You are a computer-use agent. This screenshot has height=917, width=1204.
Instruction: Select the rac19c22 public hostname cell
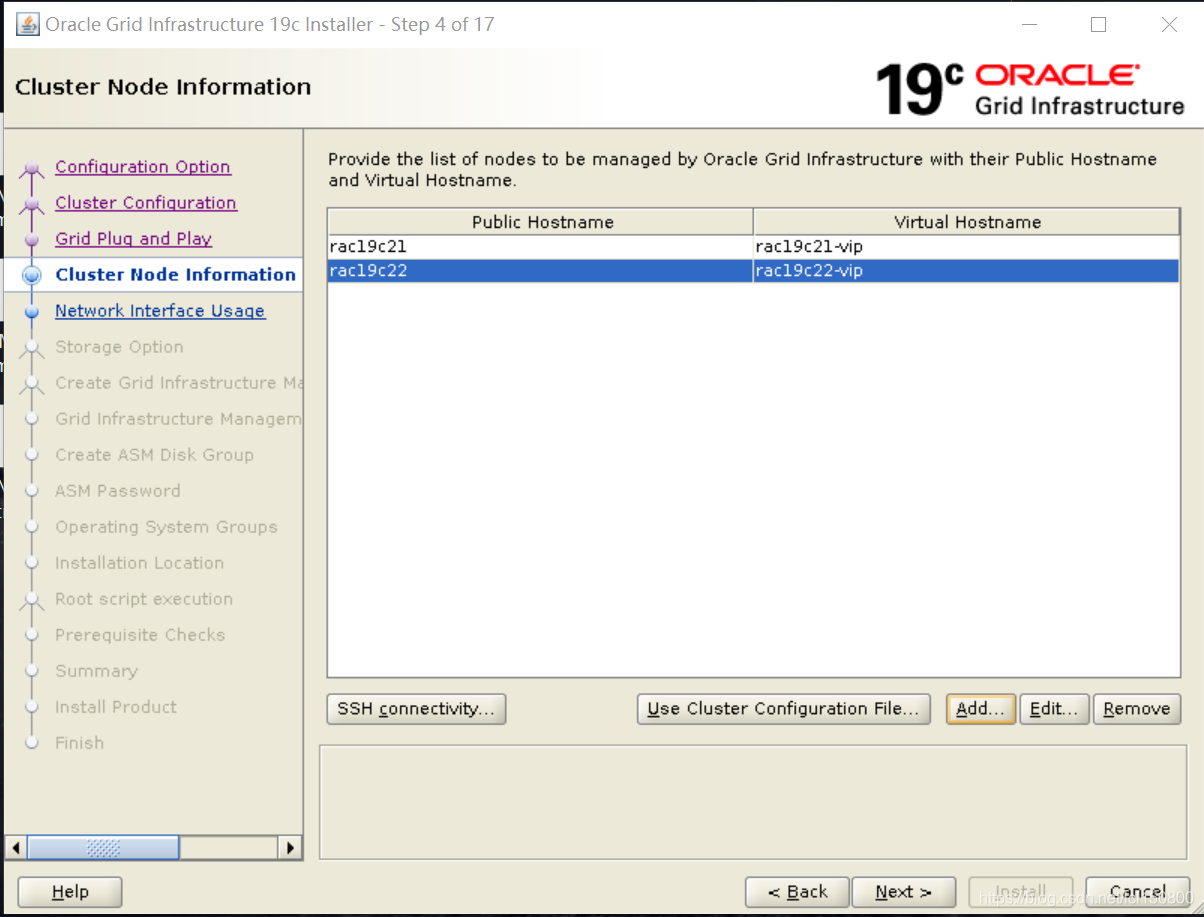tap(541, 271)
